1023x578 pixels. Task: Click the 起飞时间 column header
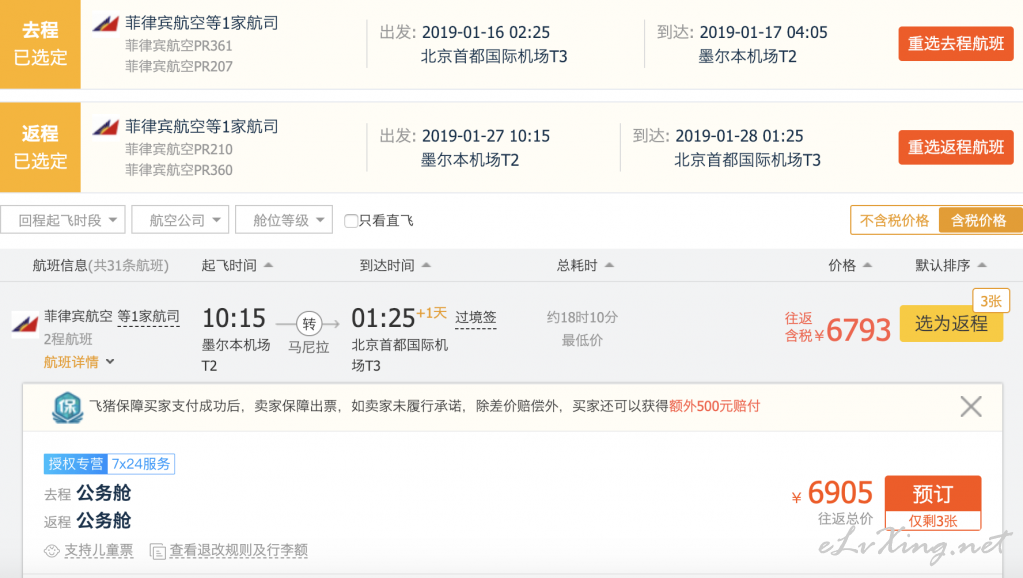(229, 266)
